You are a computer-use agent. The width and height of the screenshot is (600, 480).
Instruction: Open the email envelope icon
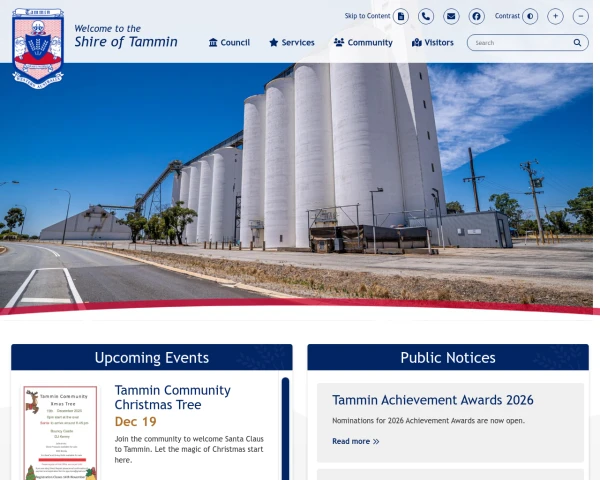click(451, 16)
